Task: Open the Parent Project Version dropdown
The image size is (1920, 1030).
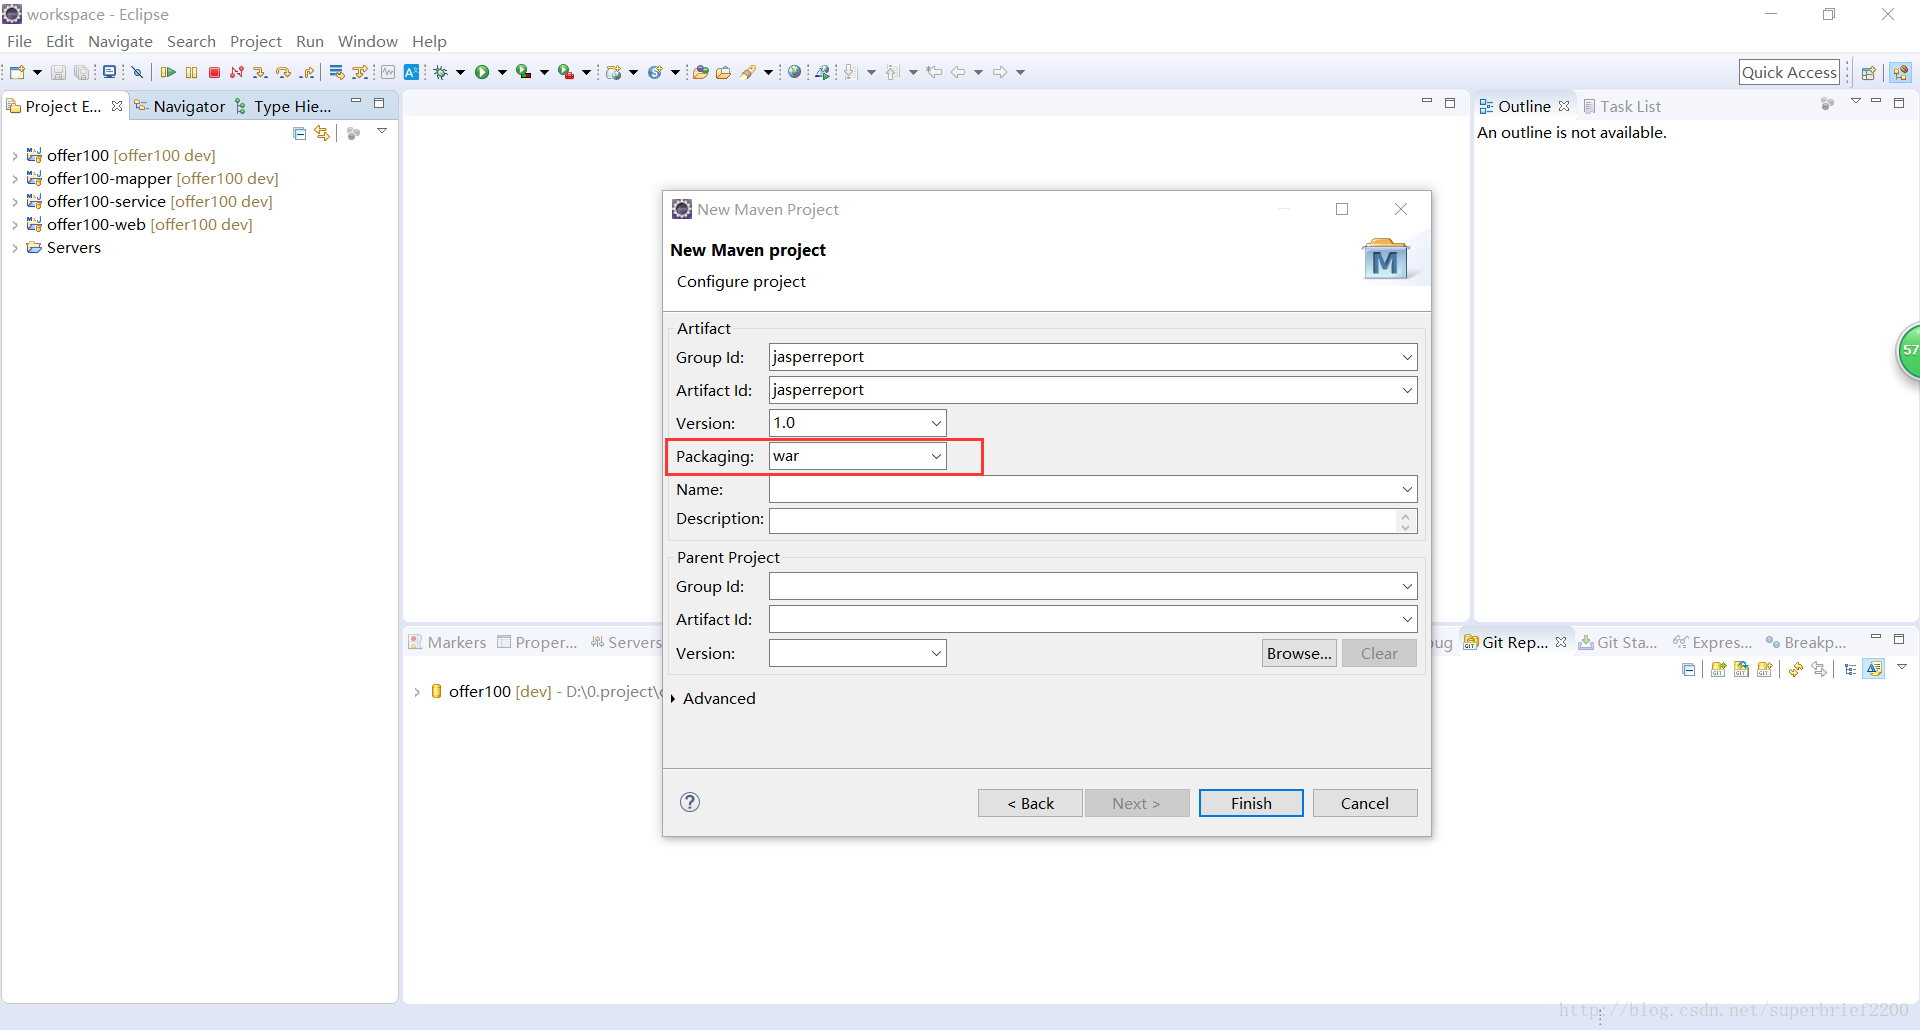Action: 936,653
